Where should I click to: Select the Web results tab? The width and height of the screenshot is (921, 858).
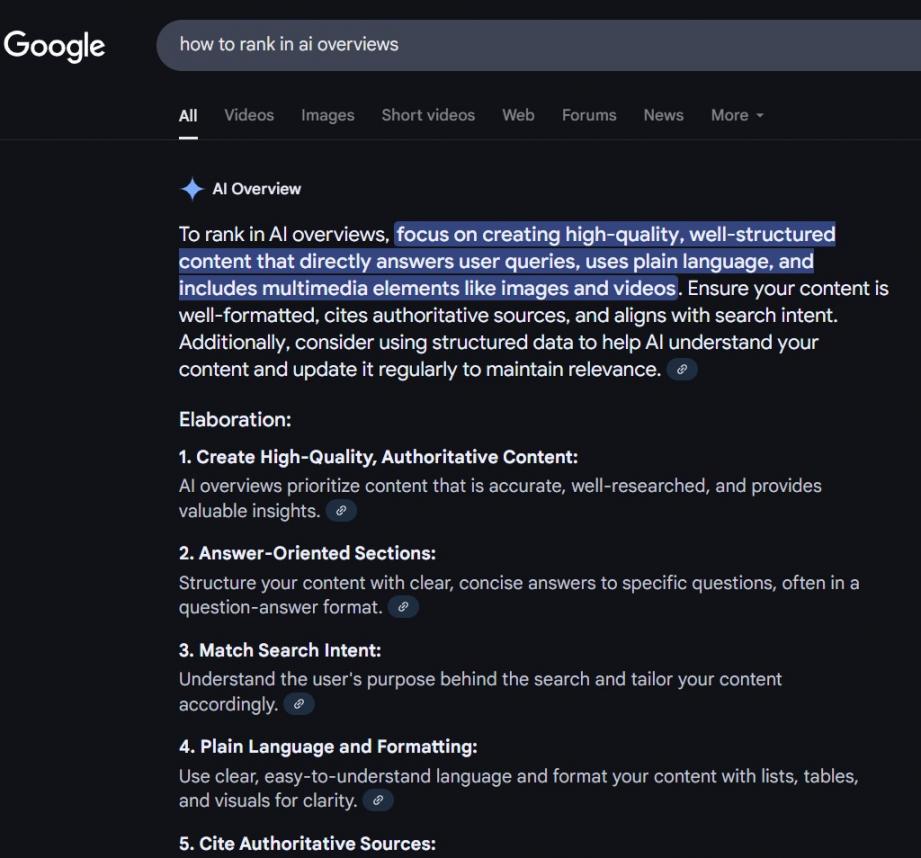click(518, 115)
